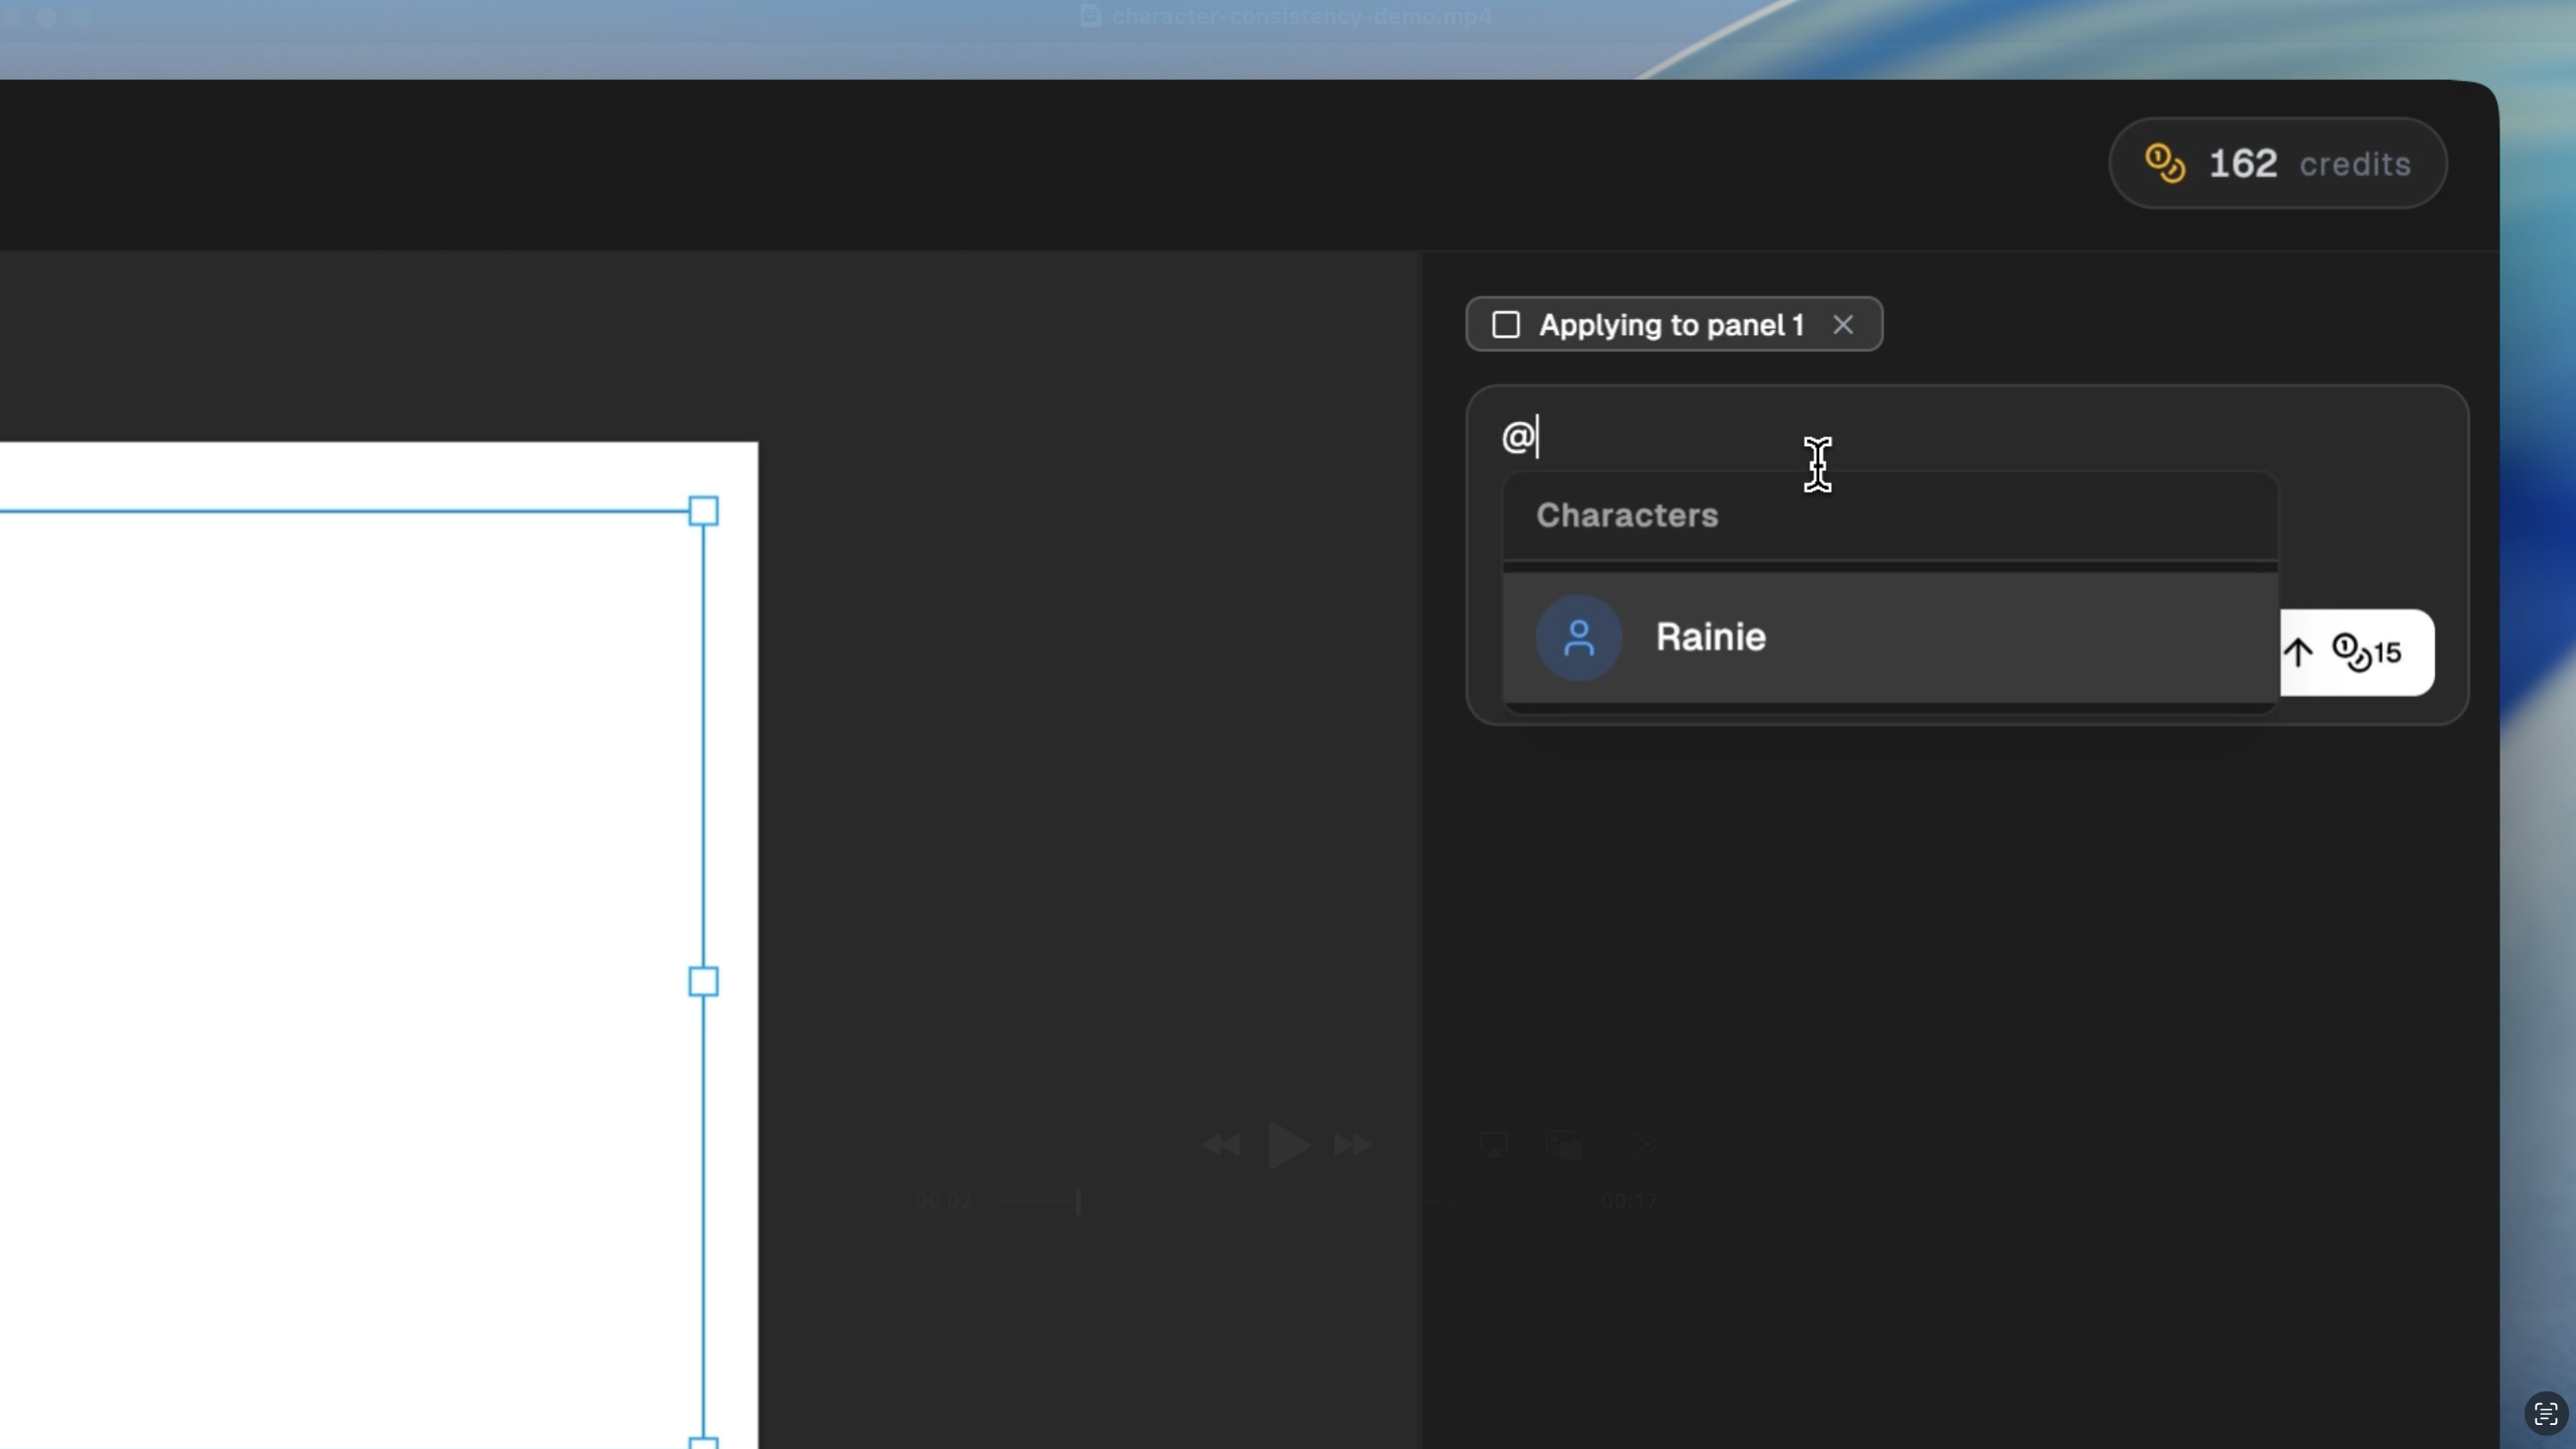Viewport: 2576px width, 1449px height.
Task: Click the panel square icon in chip
Action: click(x=1505, y=325)
